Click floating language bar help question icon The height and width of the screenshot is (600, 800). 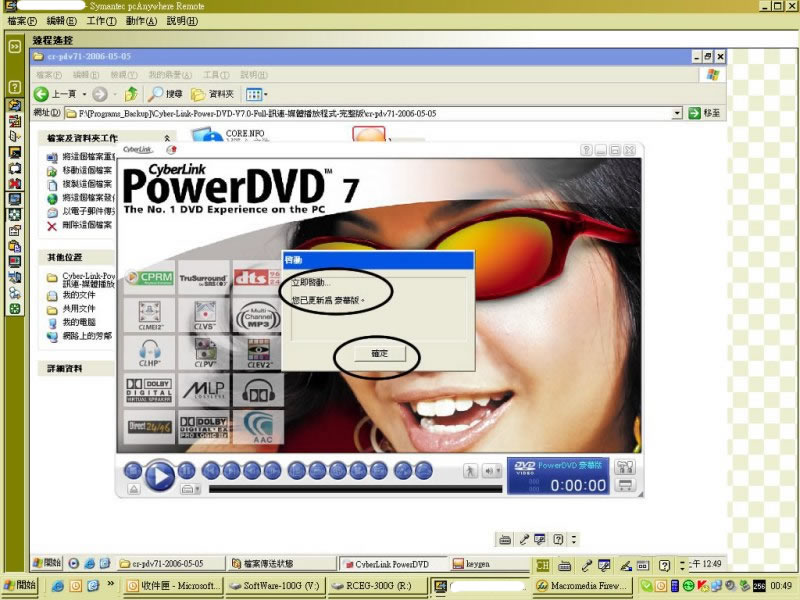pos(559,539)
